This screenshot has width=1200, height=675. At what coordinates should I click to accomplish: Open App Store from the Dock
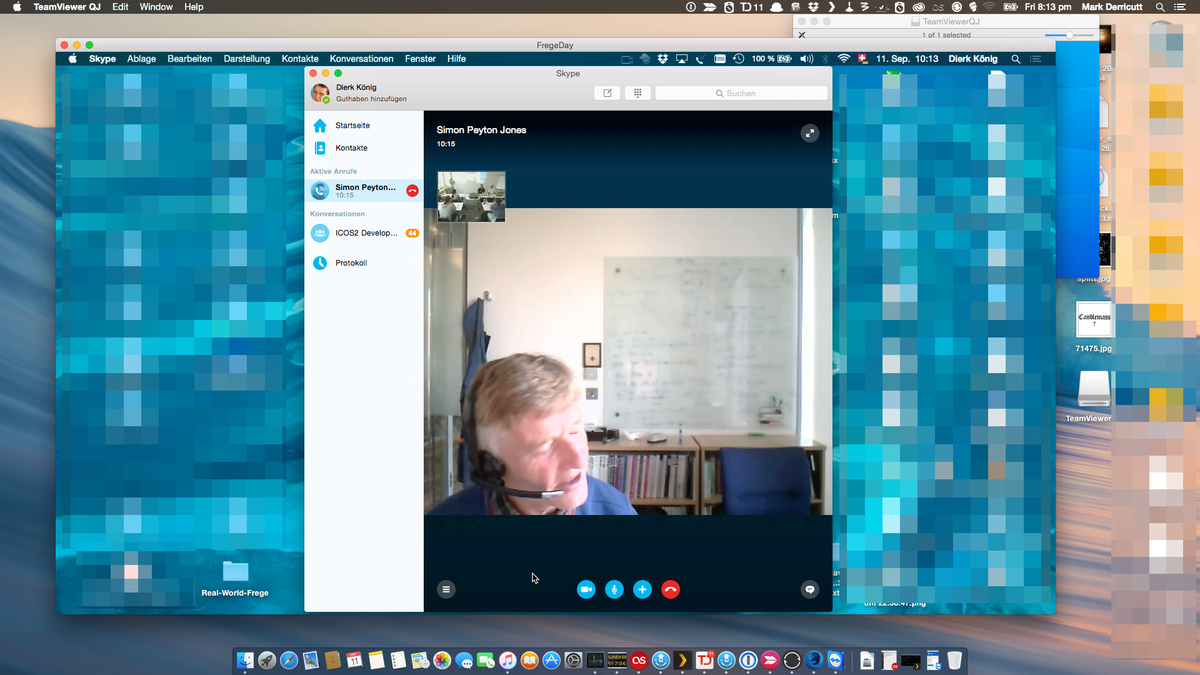coord(551,660)
